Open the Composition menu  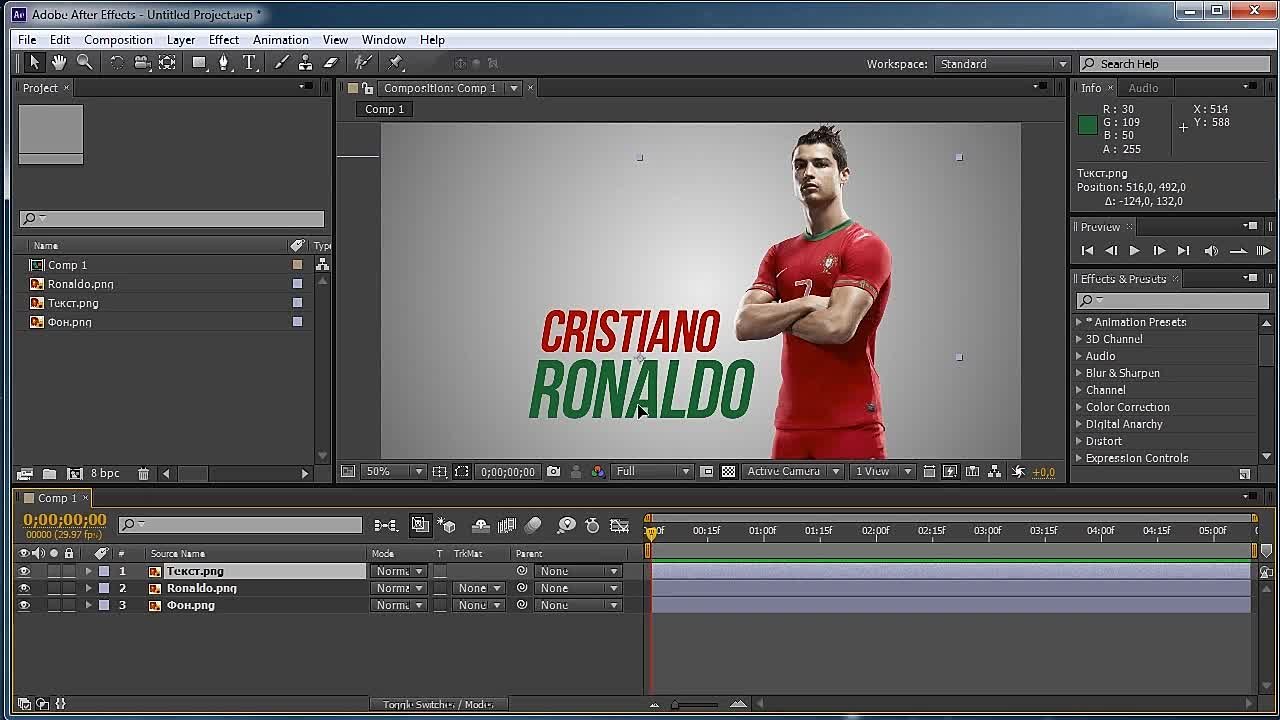[x=118, y=40]
